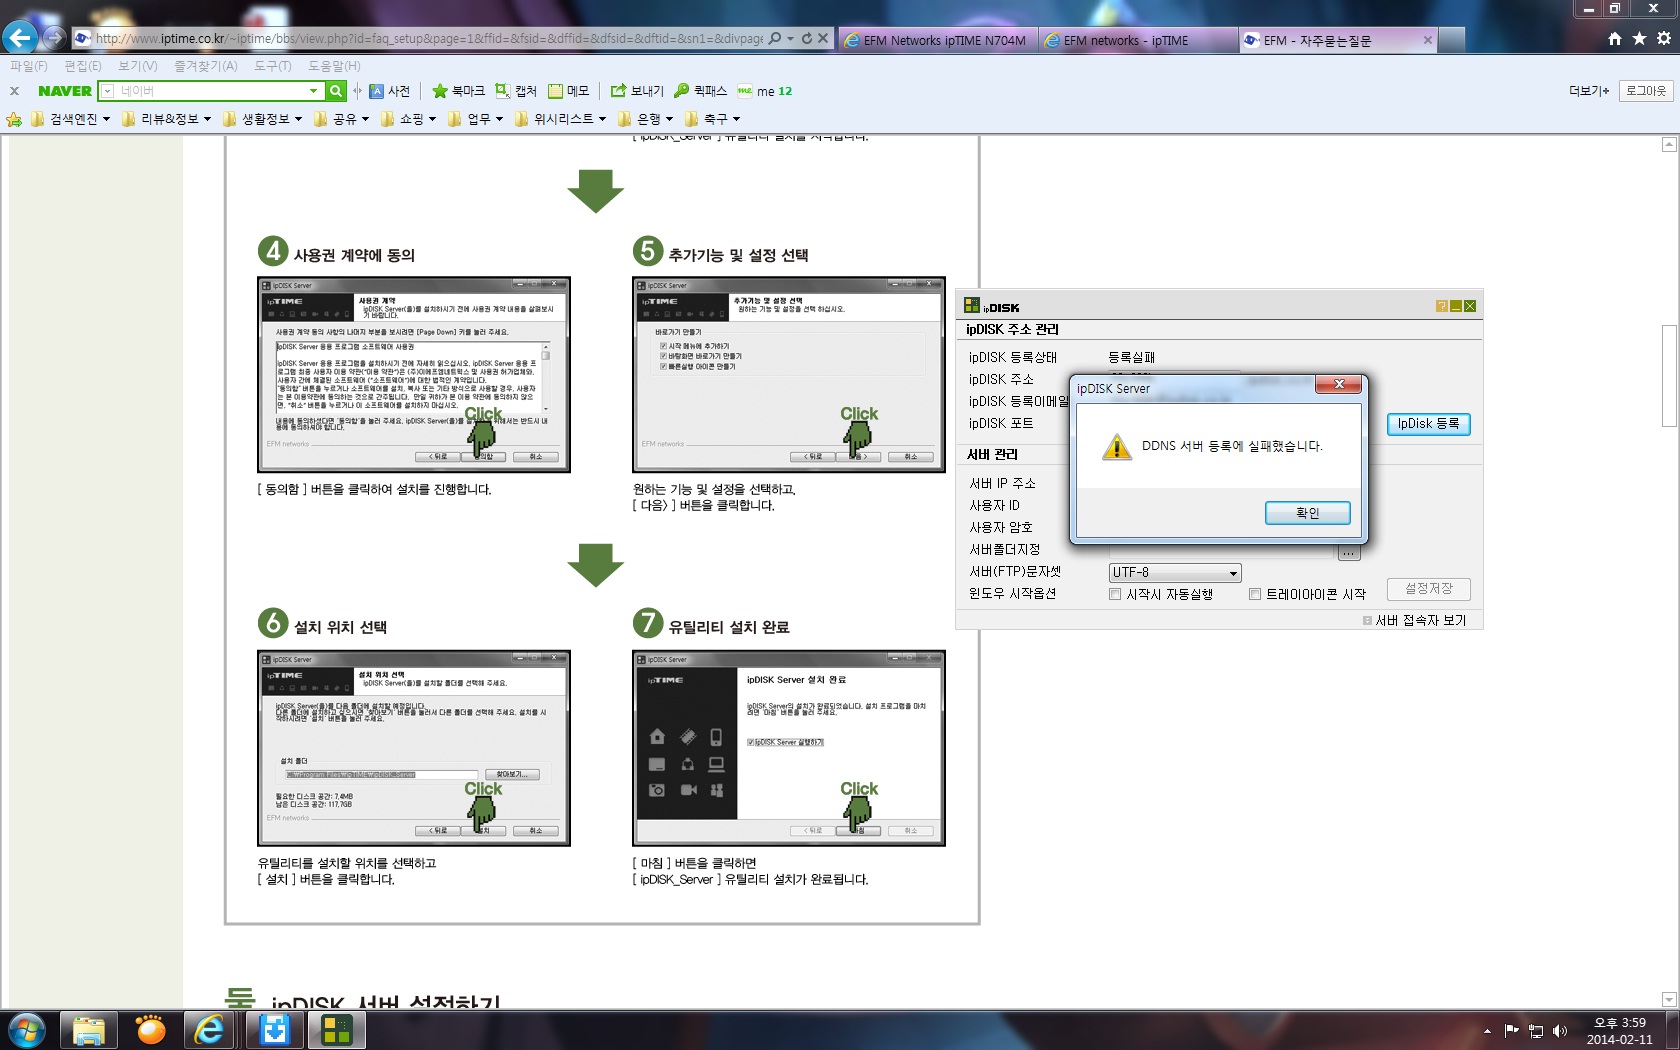Expand the 리뷰&정보 favorites folder
Image resolution: width=1680 pixels, height=1050 pixels.
tap(166, 119)
